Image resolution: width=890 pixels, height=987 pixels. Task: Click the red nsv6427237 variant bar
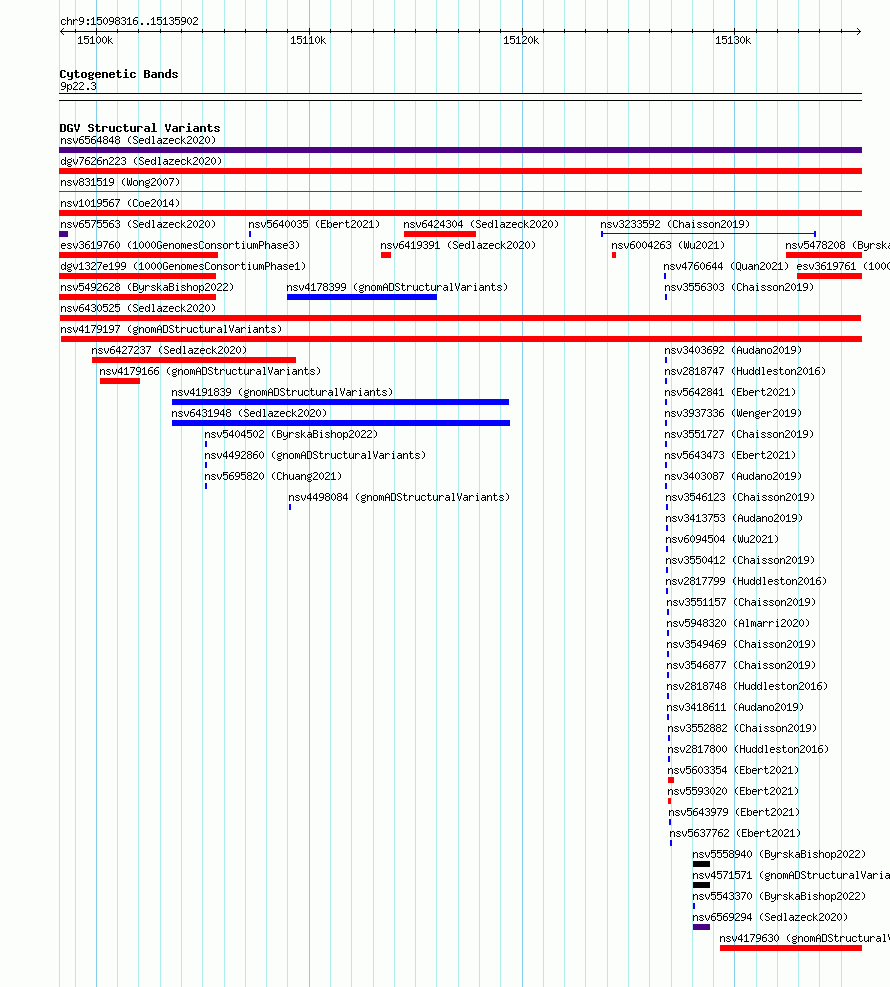tap(194, 360)
